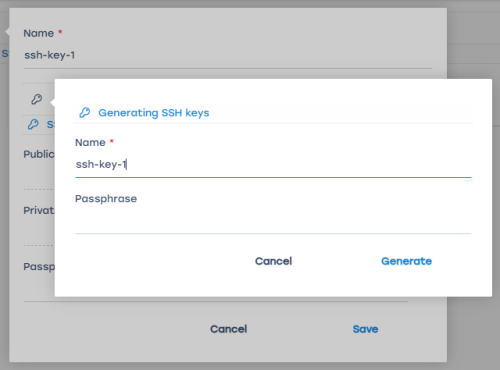
Task: Click the background form's Save button
Action: point(365,329)
